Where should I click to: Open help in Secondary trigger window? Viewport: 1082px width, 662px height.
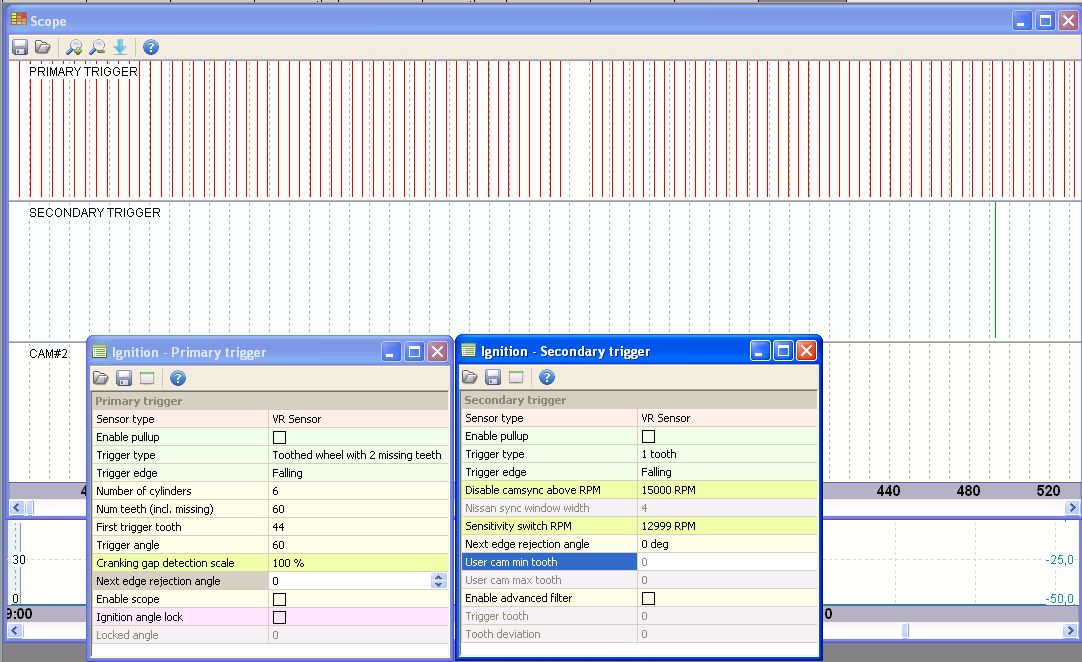pos(547,377)
